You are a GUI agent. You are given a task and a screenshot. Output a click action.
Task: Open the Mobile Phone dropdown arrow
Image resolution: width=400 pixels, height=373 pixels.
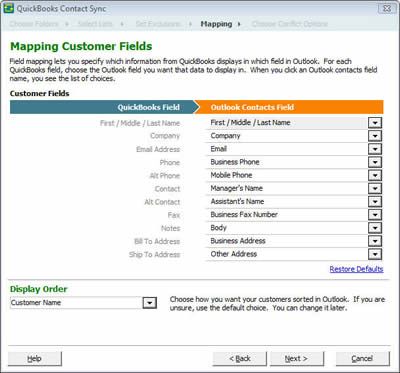375,175
